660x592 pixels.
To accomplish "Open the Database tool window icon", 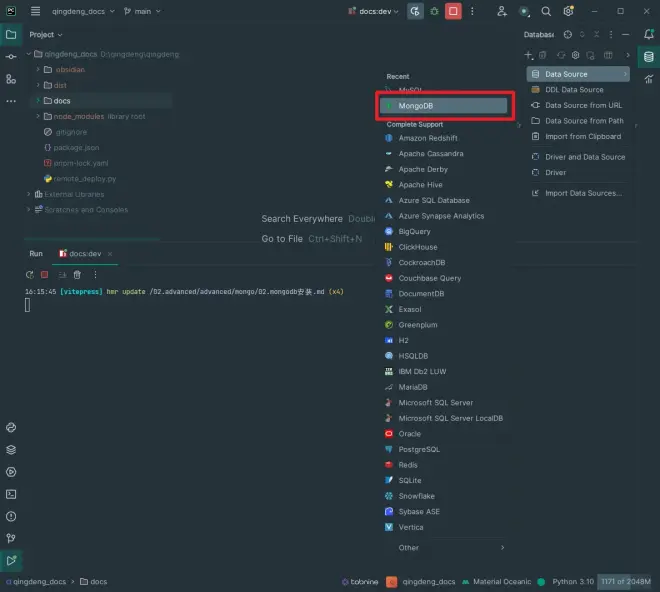I will [649, 56].
